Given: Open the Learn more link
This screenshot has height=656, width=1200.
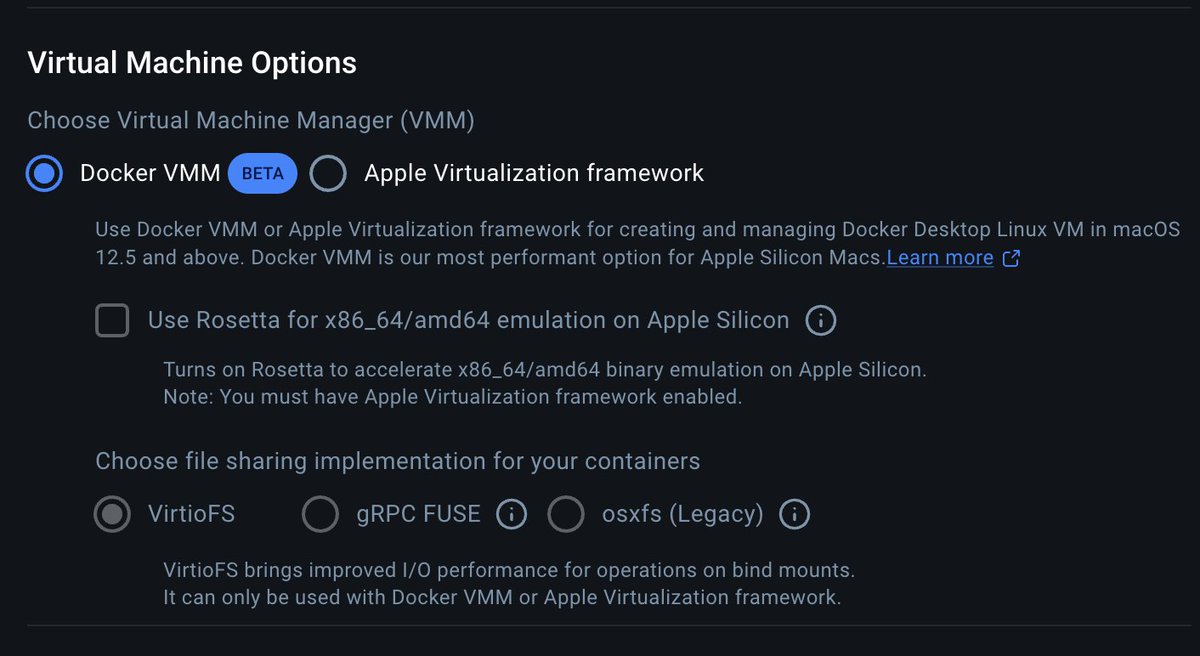Looking at the screenshot, I should [x=940, y=258].
